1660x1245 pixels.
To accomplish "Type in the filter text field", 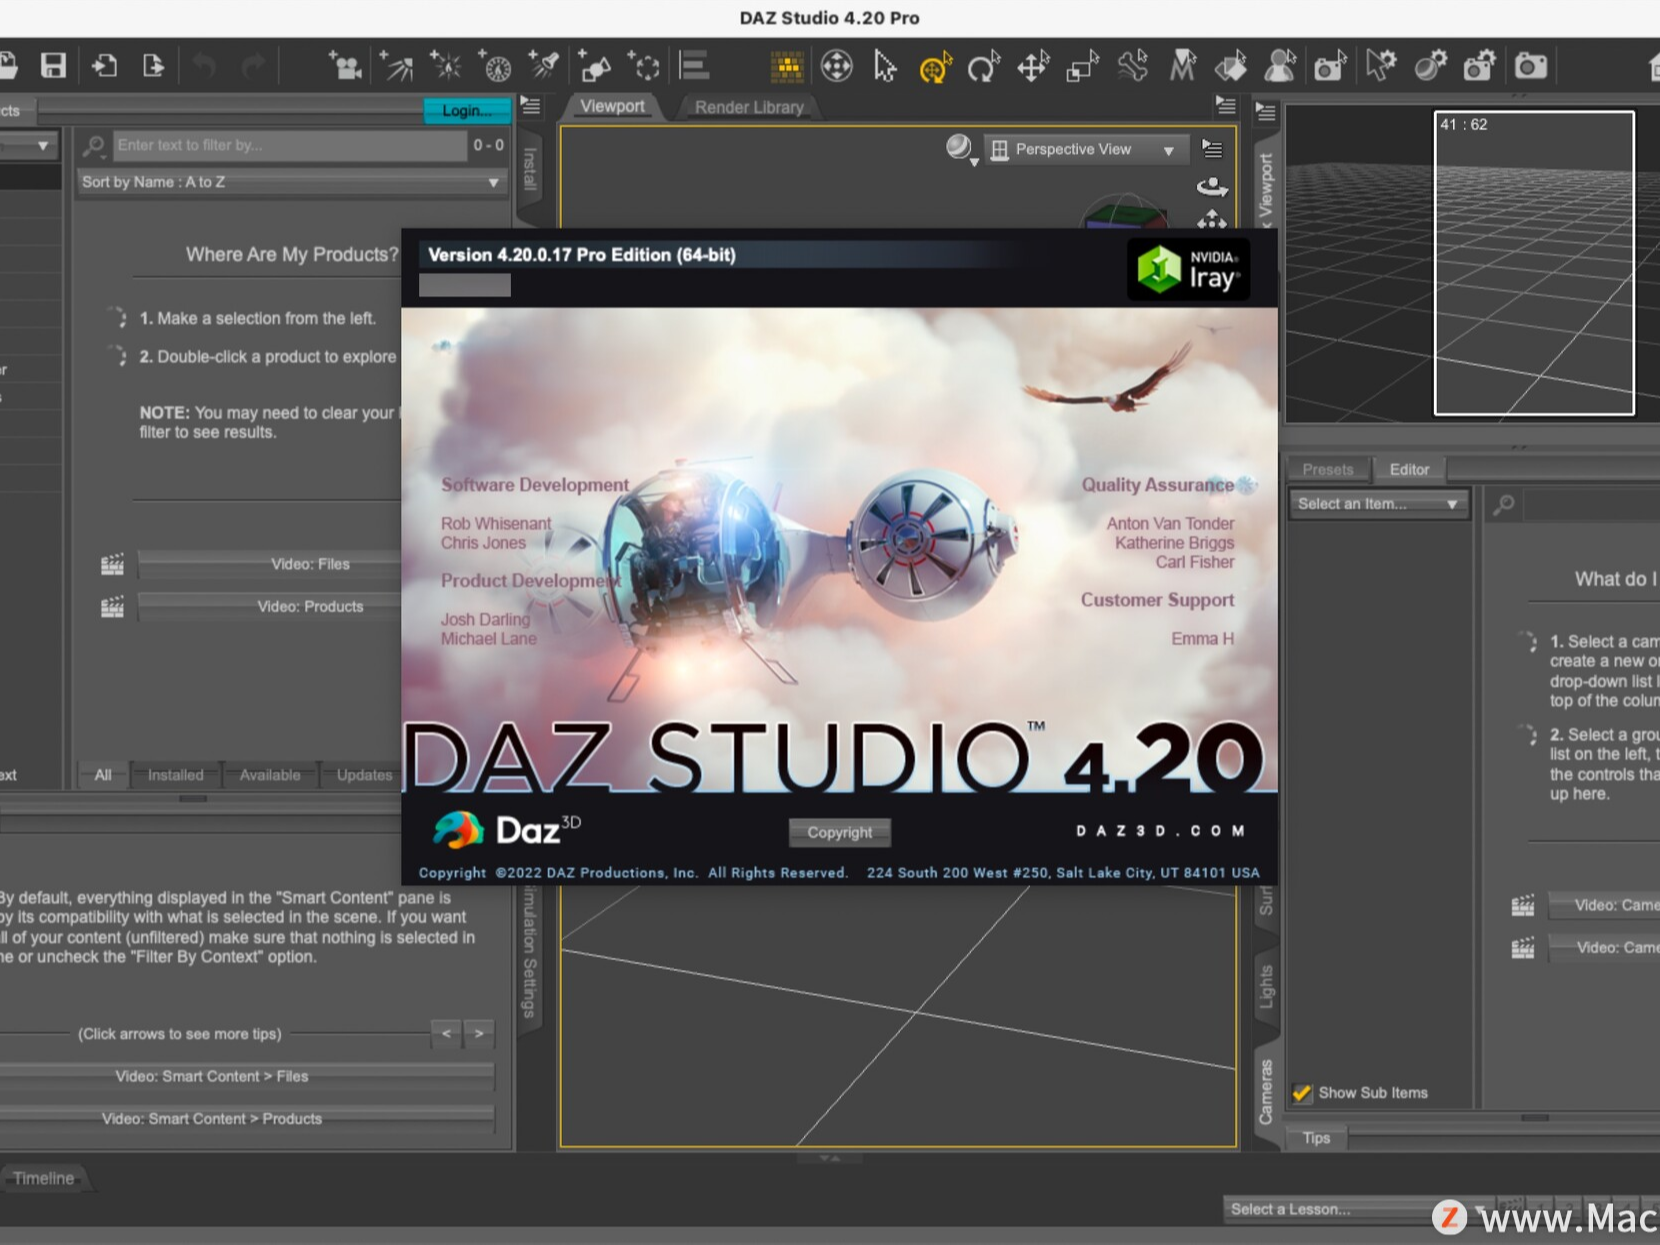I will tap(290, 145).
